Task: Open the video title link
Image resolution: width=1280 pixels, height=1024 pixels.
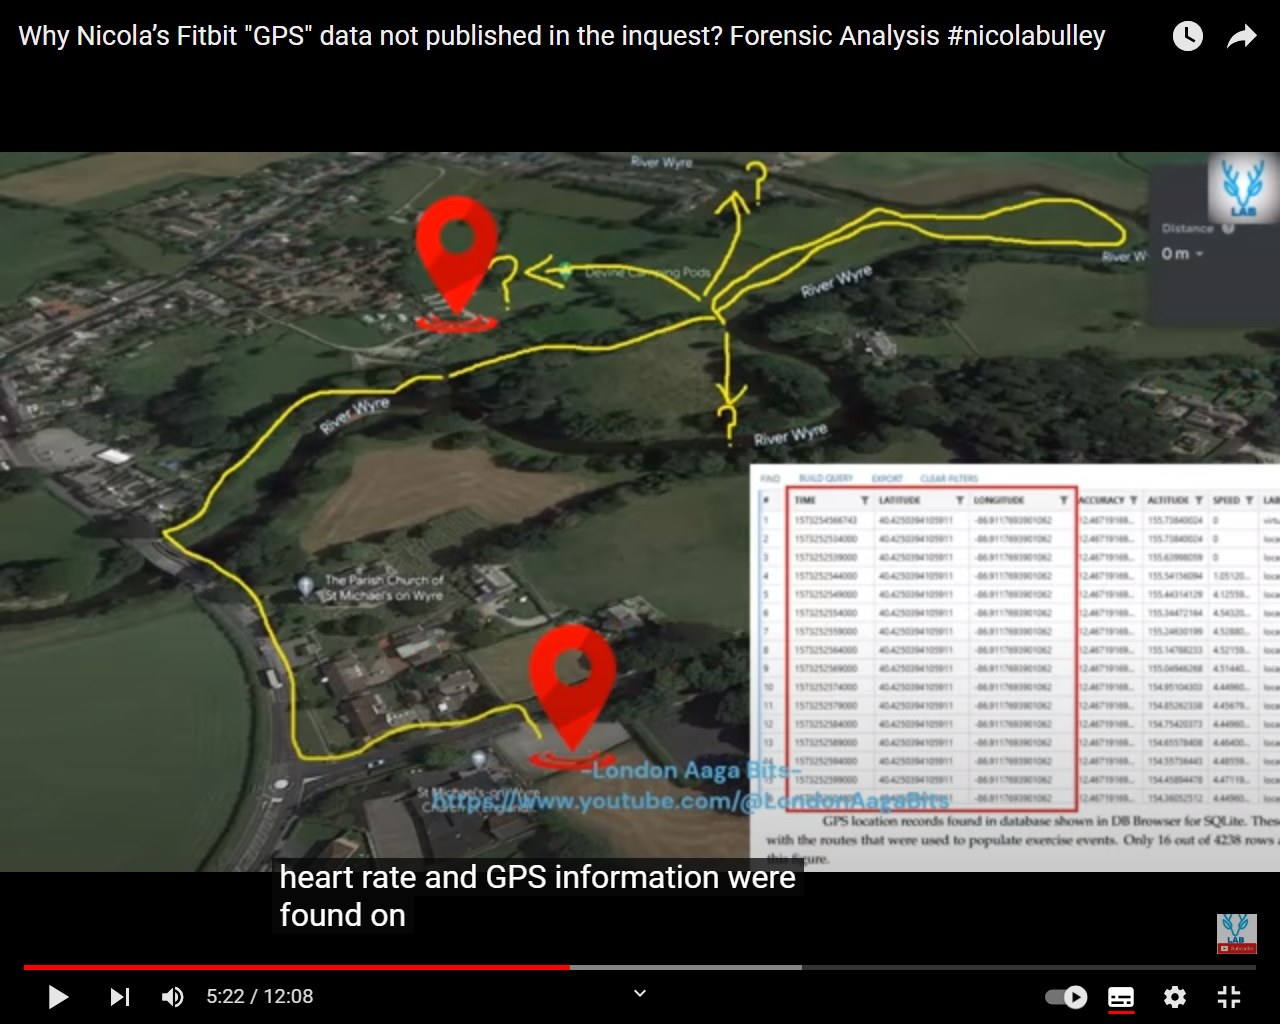Action: coord(562,36)
